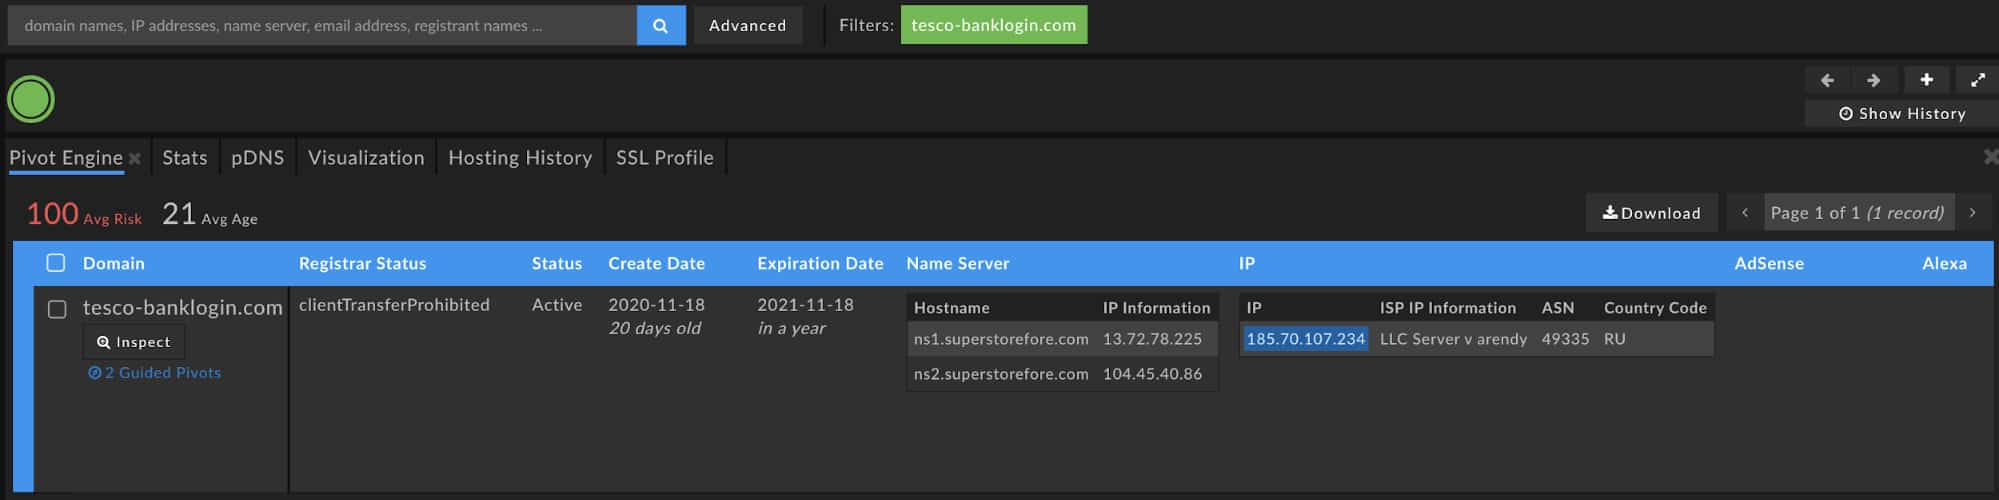Screen dimensions: 1999x500
Task: Open Advanced search options
Action: click(x=748, y=25)
